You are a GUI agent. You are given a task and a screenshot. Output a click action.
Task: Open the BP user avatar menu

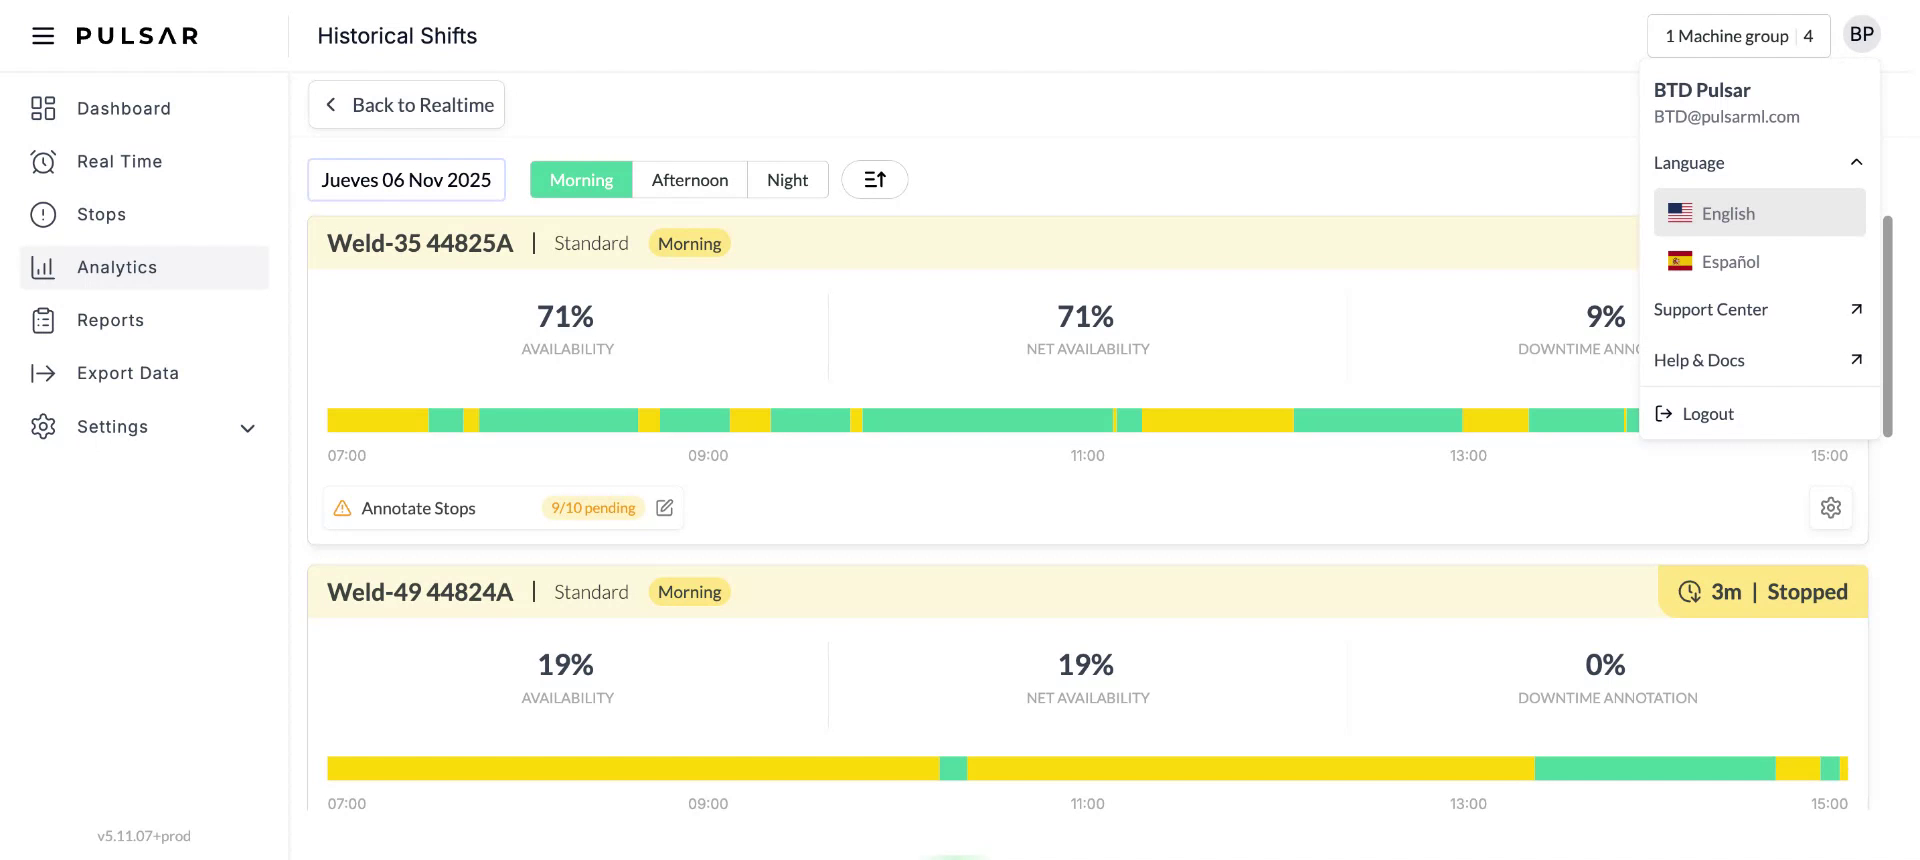pyautogui.click(x=1861, y=35)
